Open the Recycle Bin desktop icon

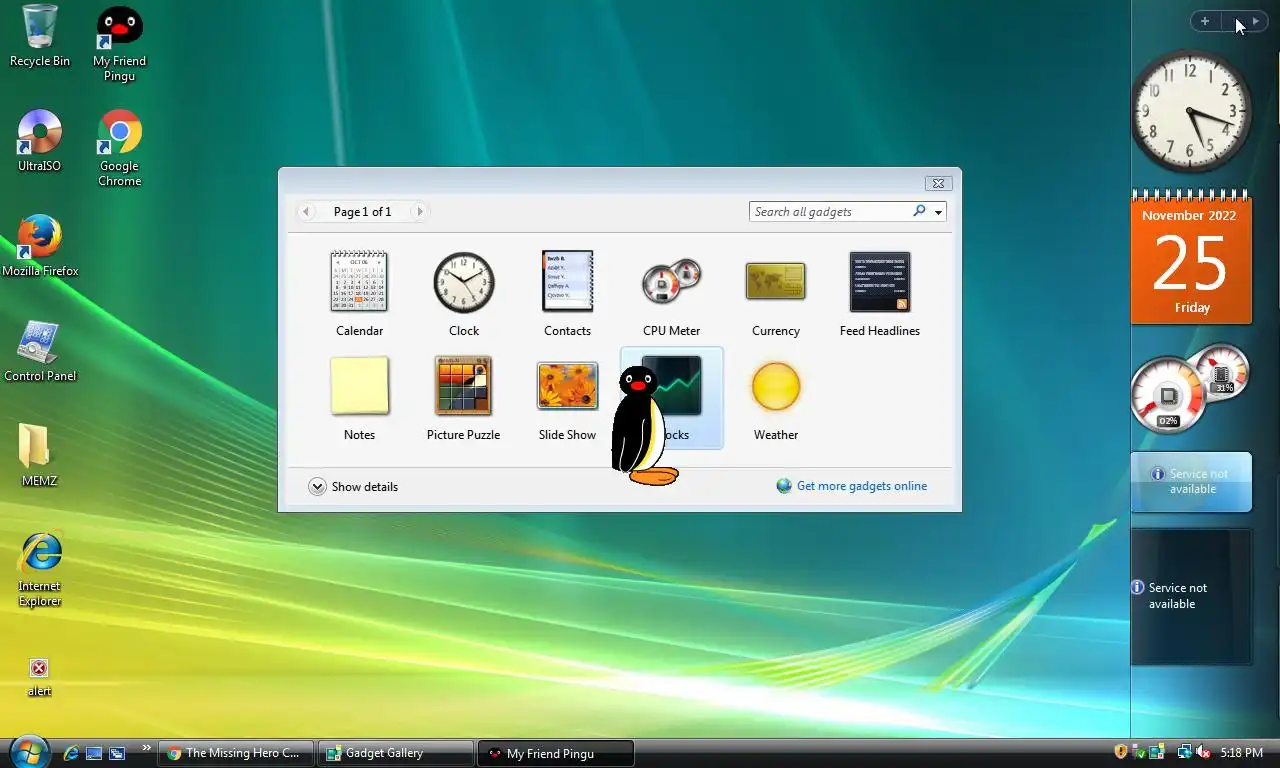coord(40,36)
